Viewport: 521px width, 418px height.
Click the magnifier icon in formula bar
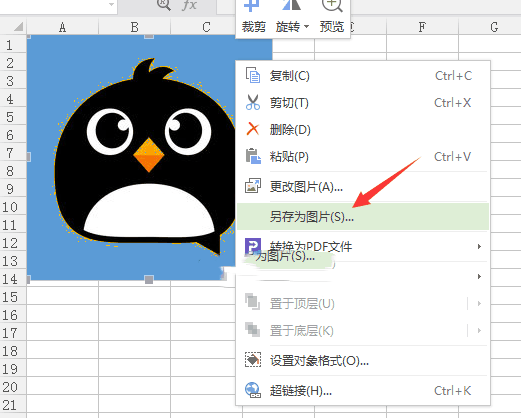(x=164, y=4)
